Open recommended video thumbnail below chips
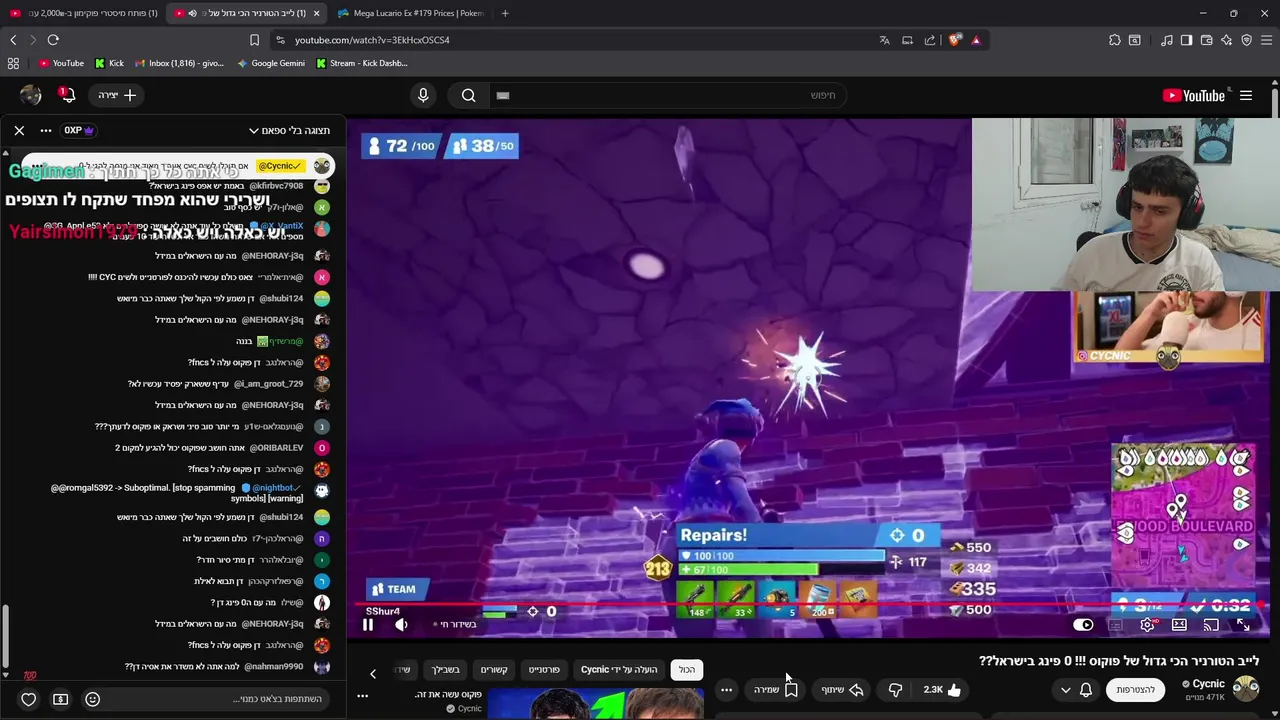 (596, 704)
